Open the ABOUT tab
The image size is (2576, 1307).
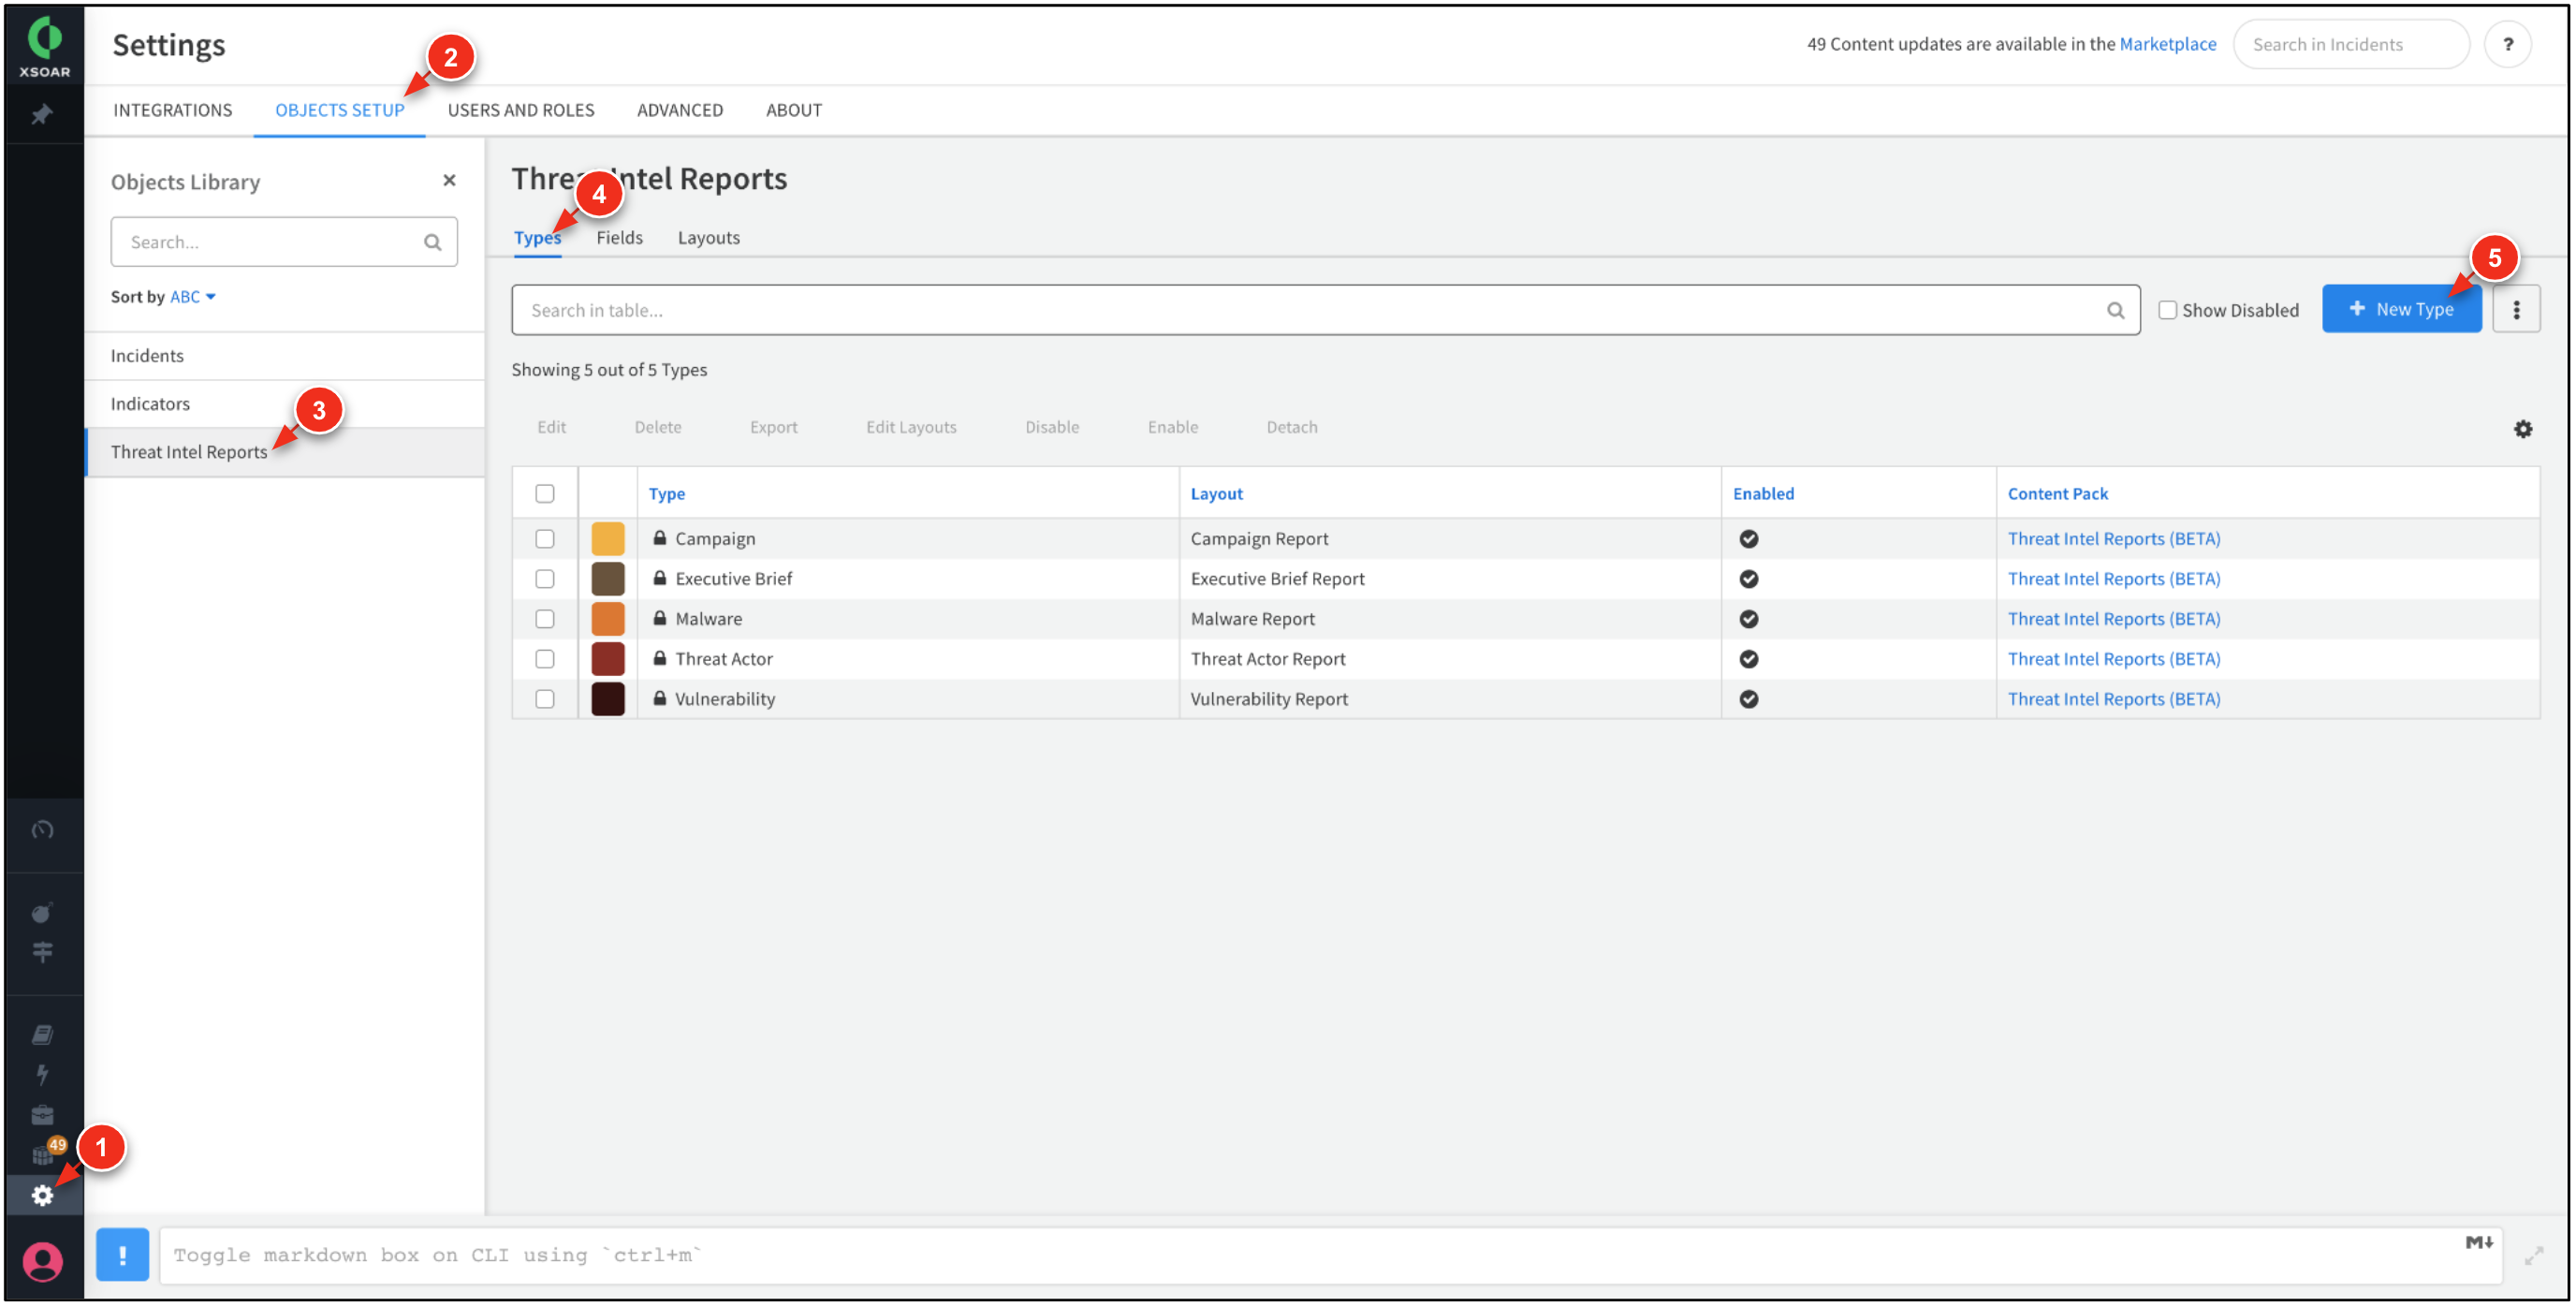tap(794, 110)
